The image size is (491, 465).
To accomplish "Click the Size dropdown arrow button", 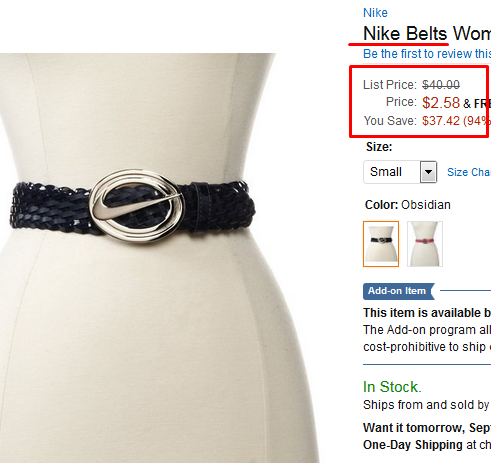I will tap(428, 172).
